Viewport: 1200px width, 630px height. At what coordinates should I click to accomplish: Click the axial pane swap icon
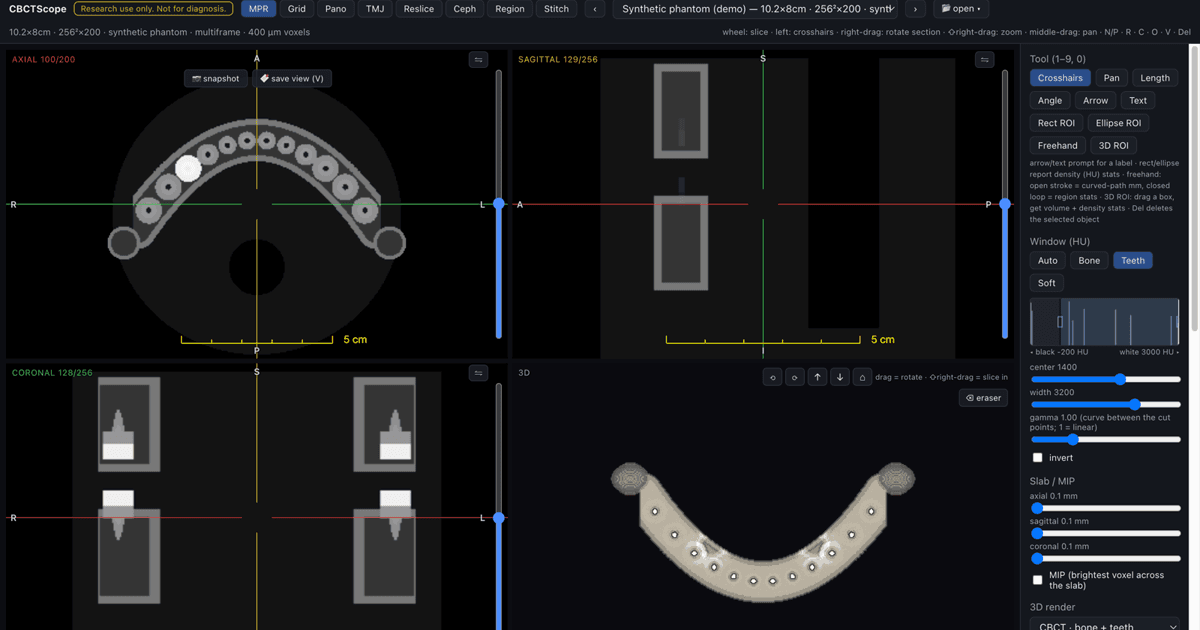pyautogui.click(x=478, y=60)
